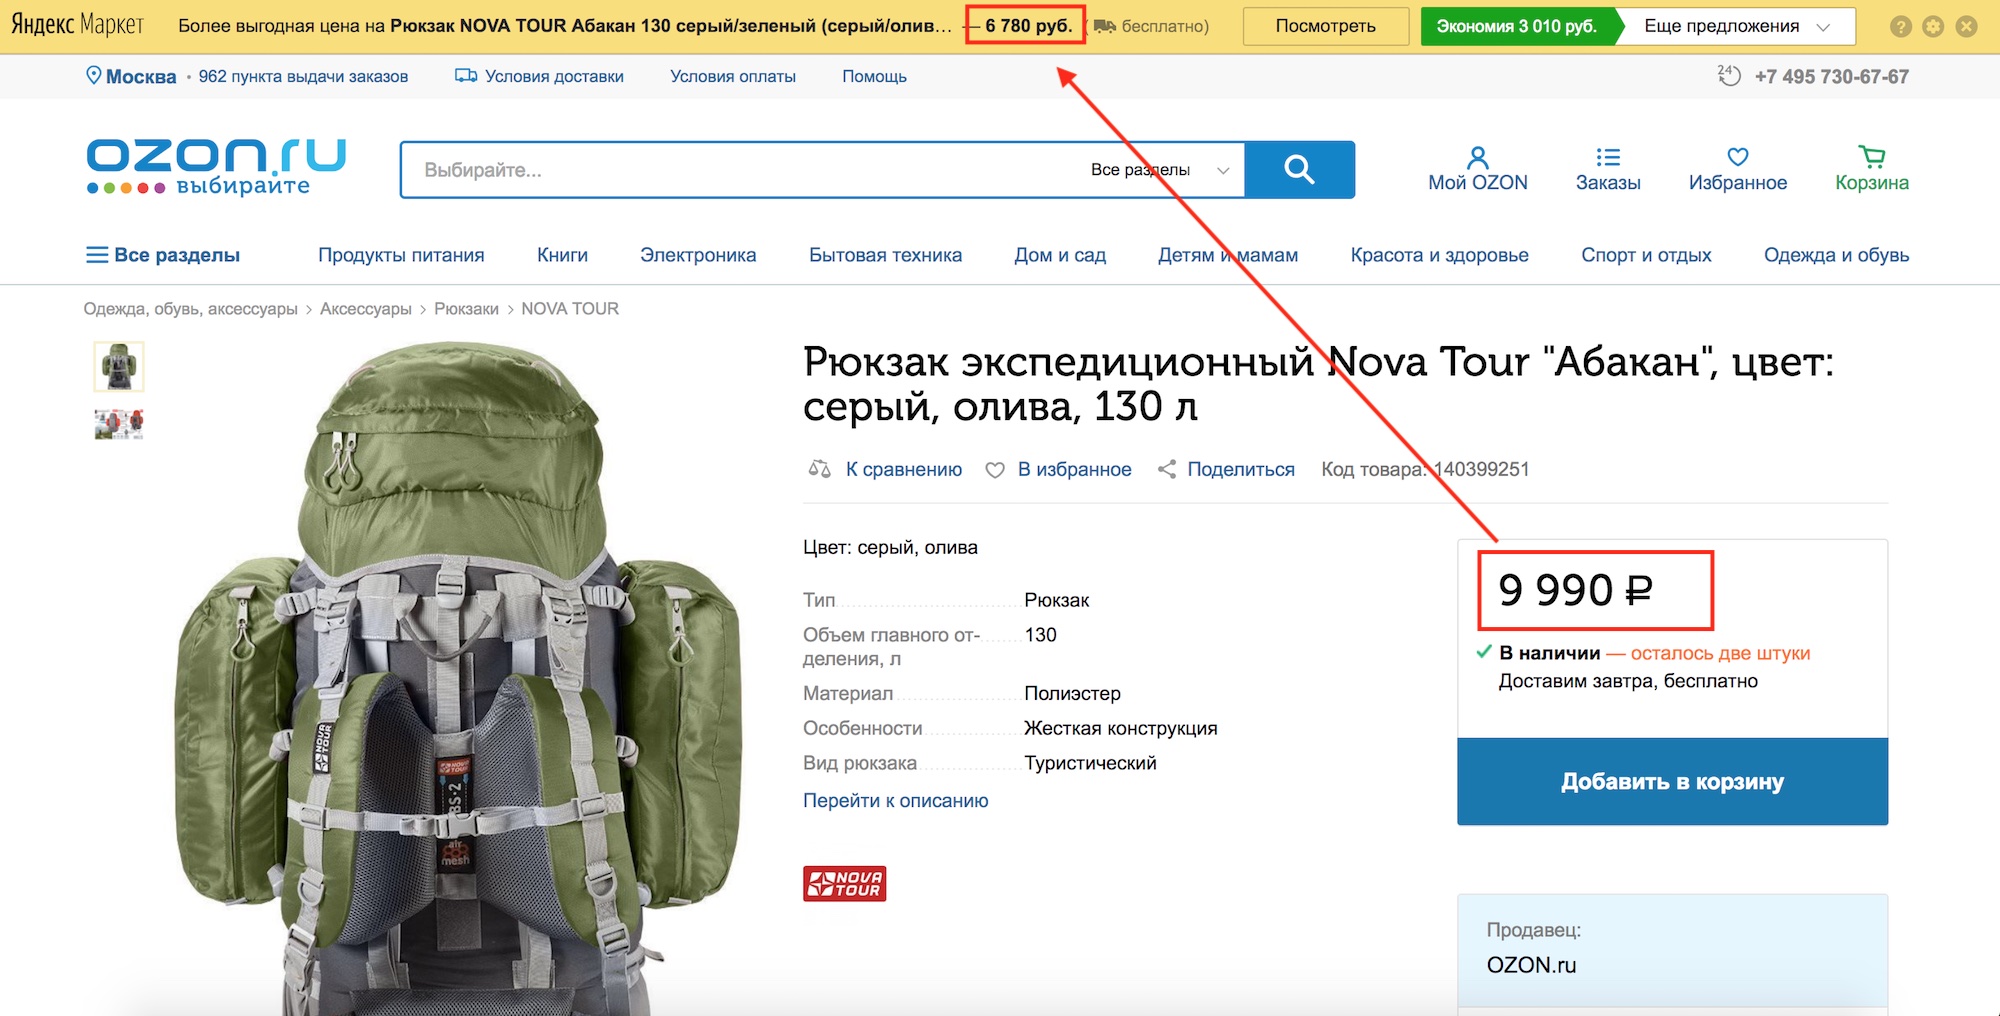This screenshot has height=1016, width=2000.
Task: Close the Yandex Market offer bar
Action: click(x=1966, y=27)
